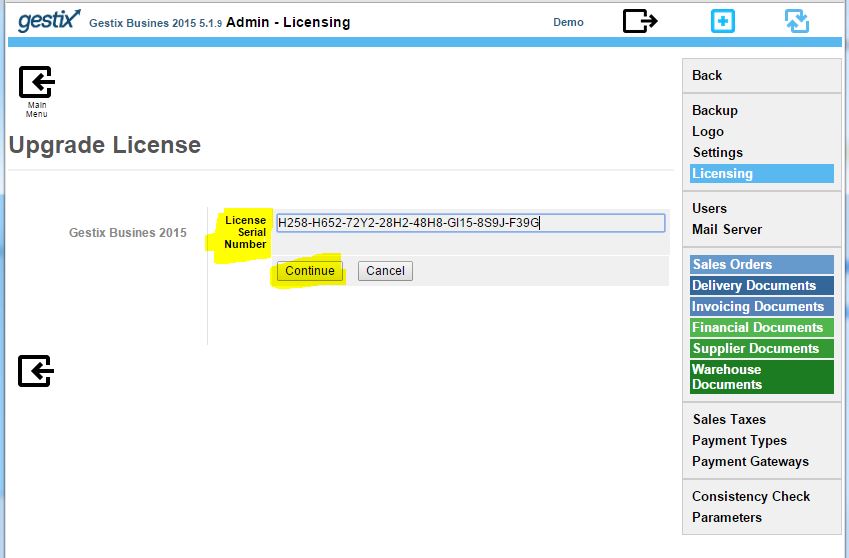Screen dimensions: 849x558
Task: Focus the License Serial Number field
Action: click(x=471, y=223)
